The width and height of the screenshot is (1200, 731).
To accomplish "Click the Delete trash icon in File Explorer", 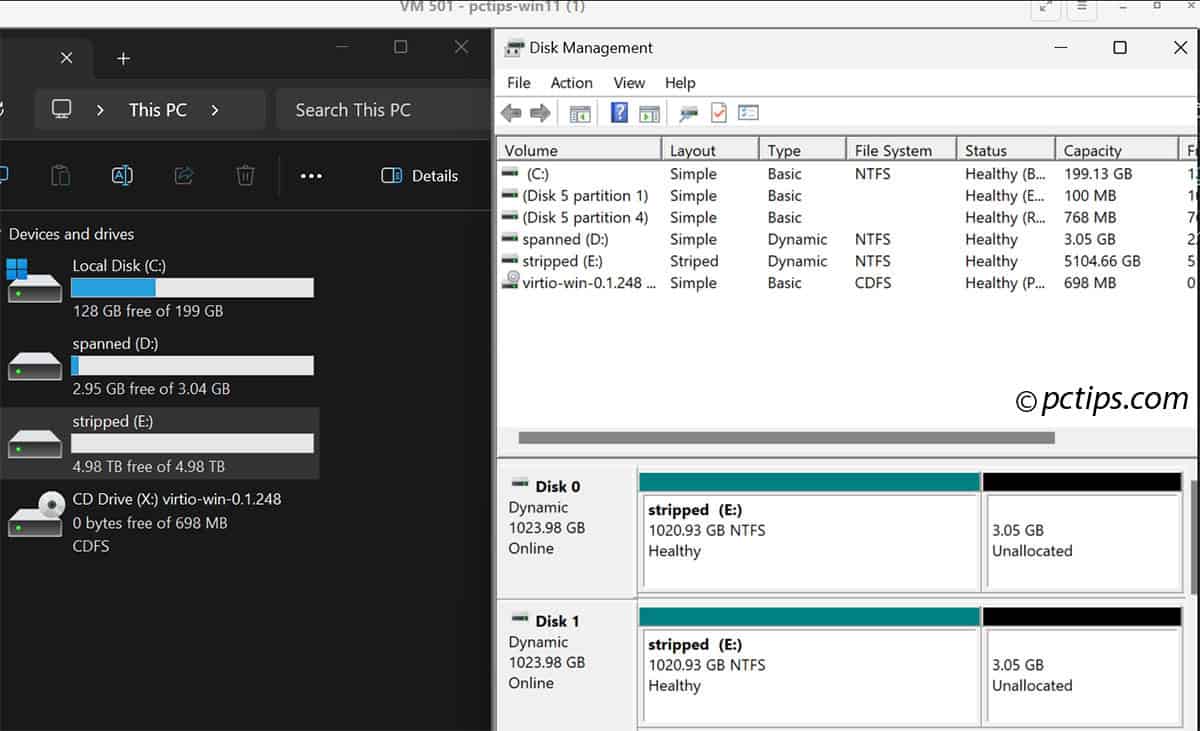I will coord(245,175).
